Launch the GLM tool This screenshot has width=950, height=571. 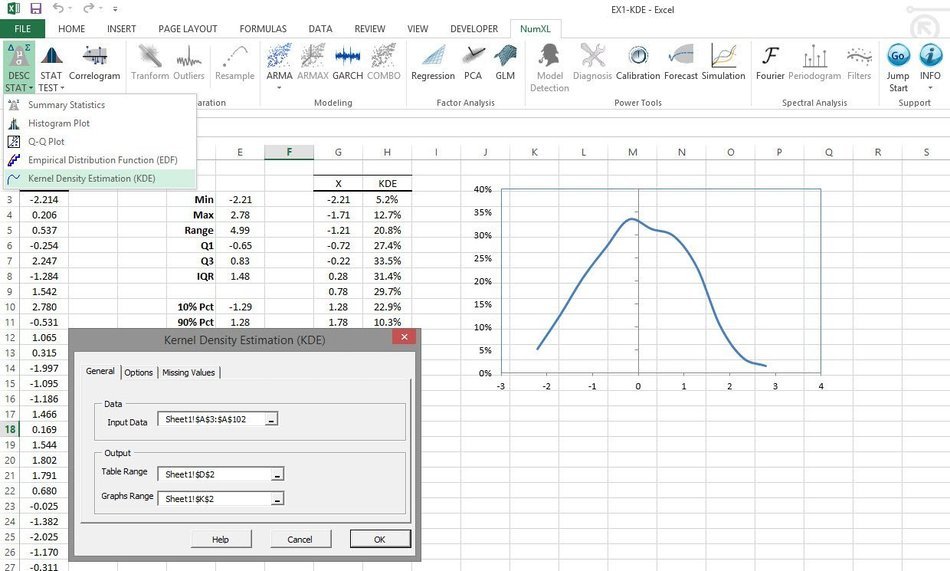click(505, 63)
